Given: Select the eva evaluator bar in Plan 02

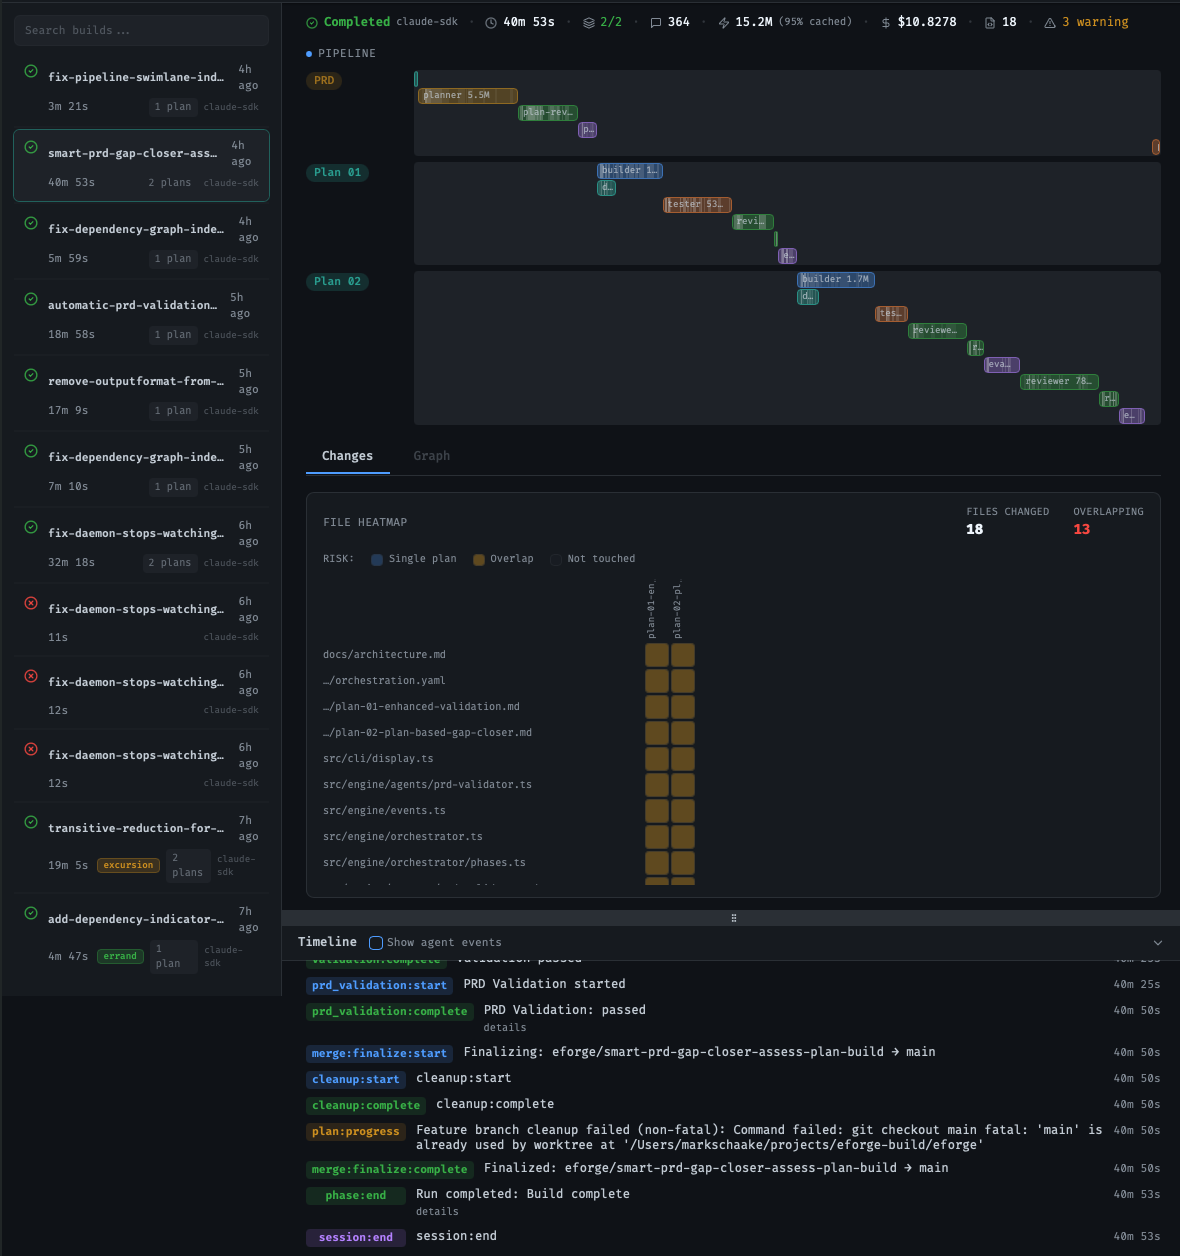Looking at the screenshot, I should (x=1001, y=365).
